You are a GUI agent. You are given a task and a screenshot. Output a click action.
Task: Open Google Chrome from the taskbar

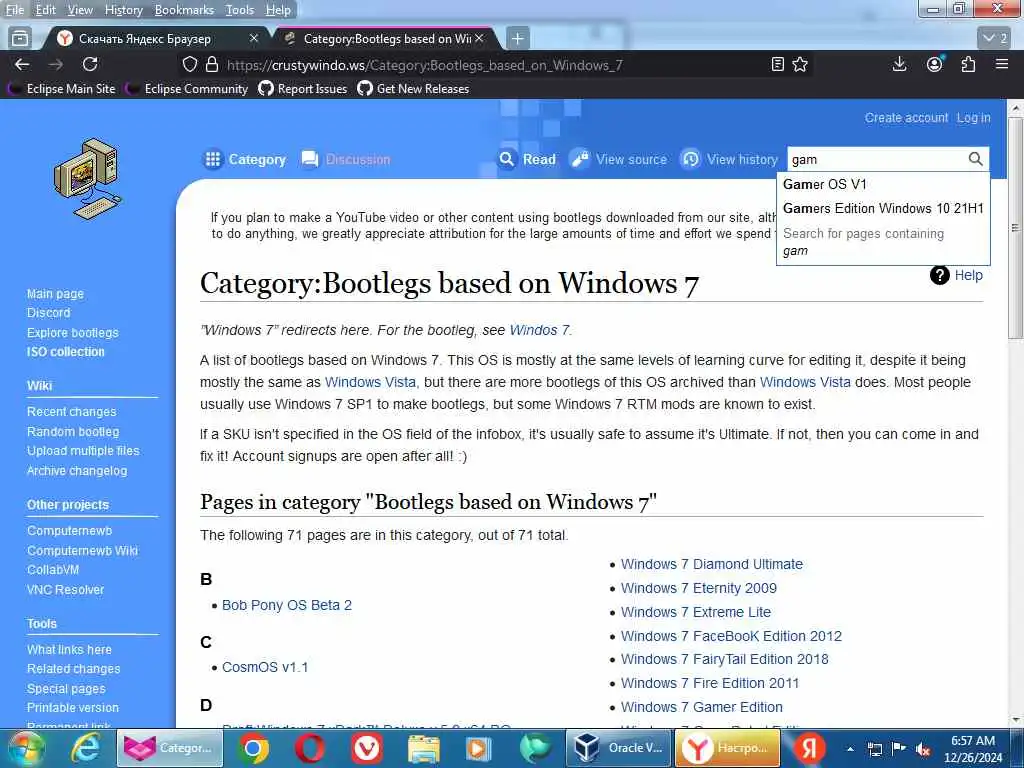(253, 748)
